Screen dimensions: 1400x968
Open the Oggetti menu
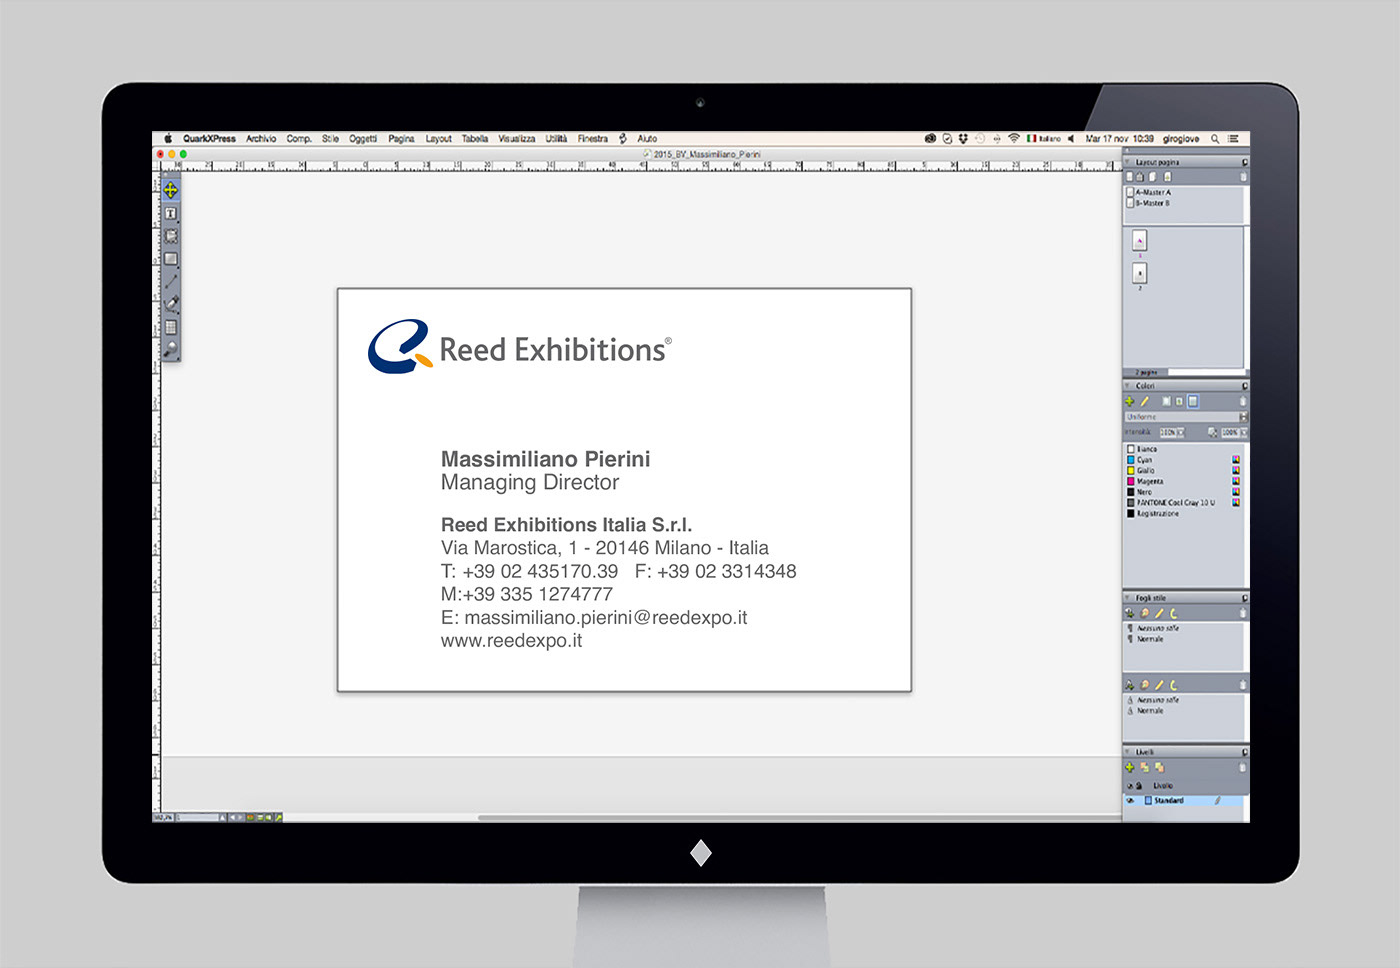click(x=363, y=139)
